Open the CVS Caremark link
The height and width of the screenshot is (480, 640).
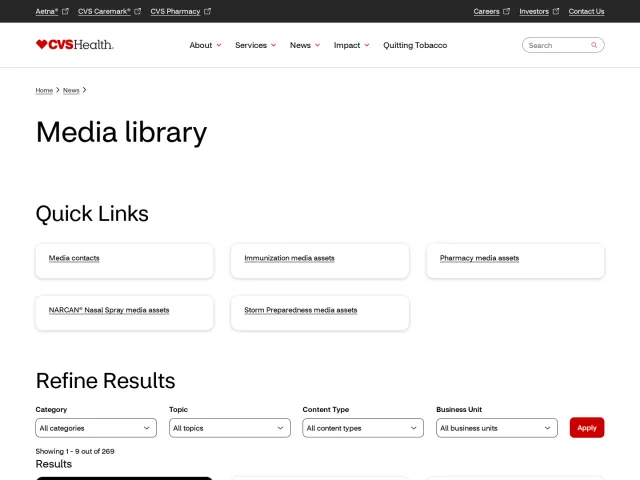pos(104,11)
